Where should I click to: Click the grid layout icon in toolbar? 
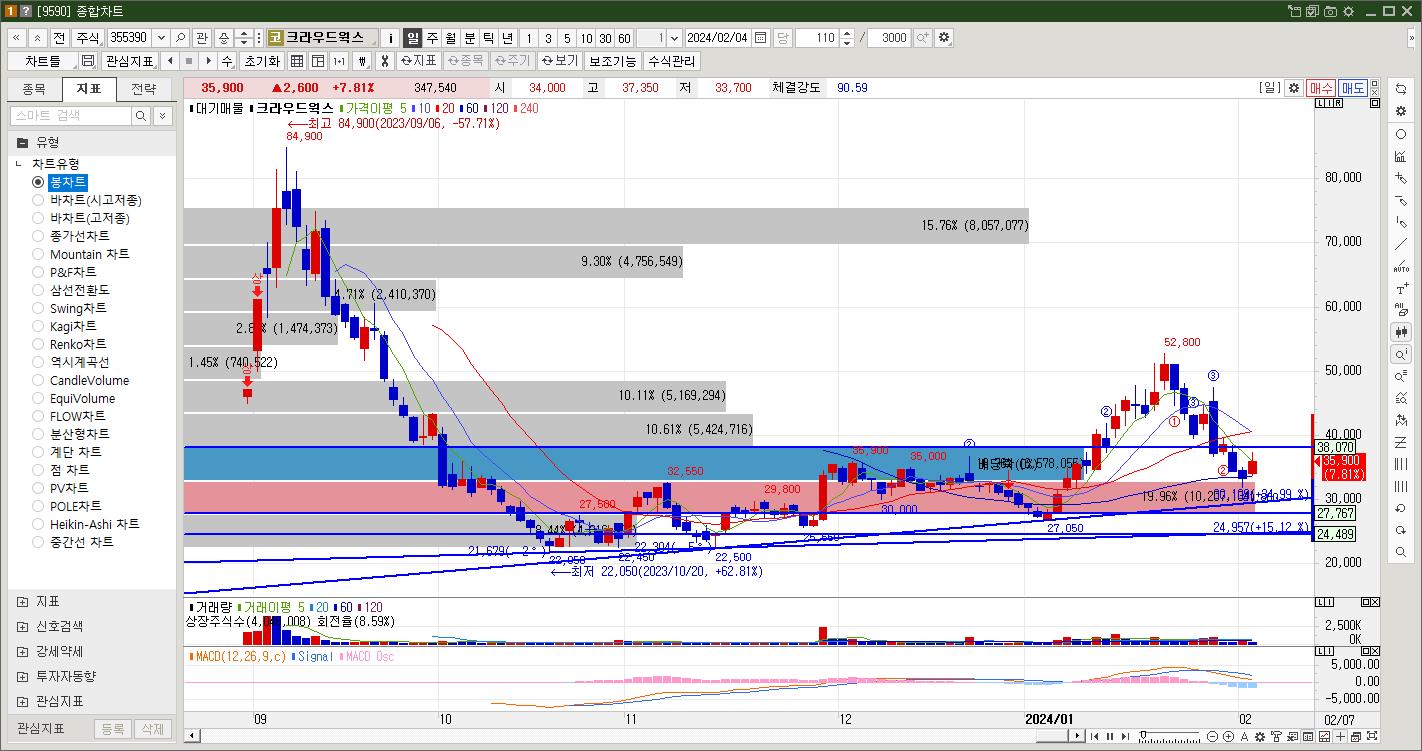point(297,61)
